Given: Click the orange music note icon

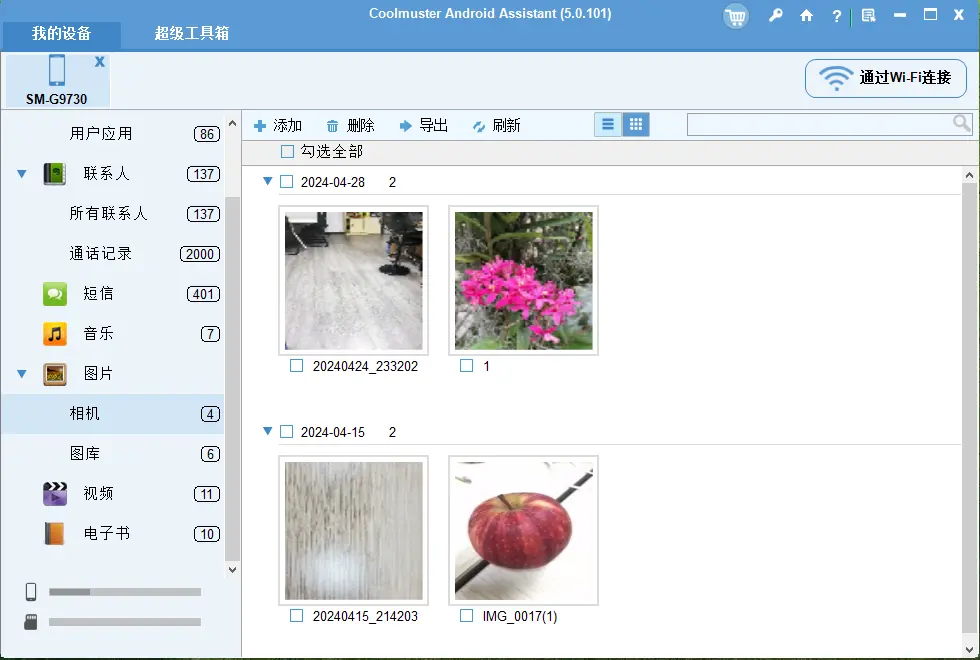Looking at the screenshot, I should [54, 334].
